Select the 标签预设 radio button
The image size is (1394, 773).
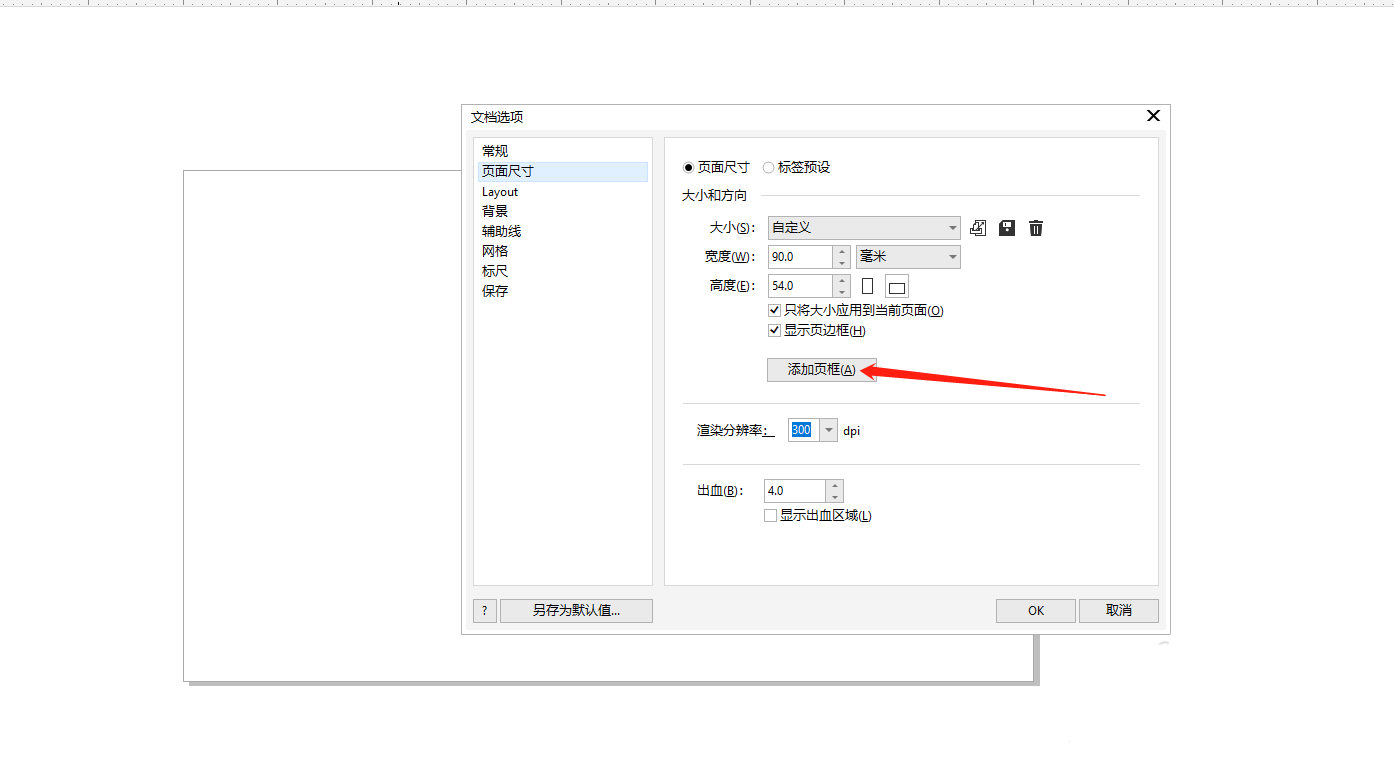[769, 167]
